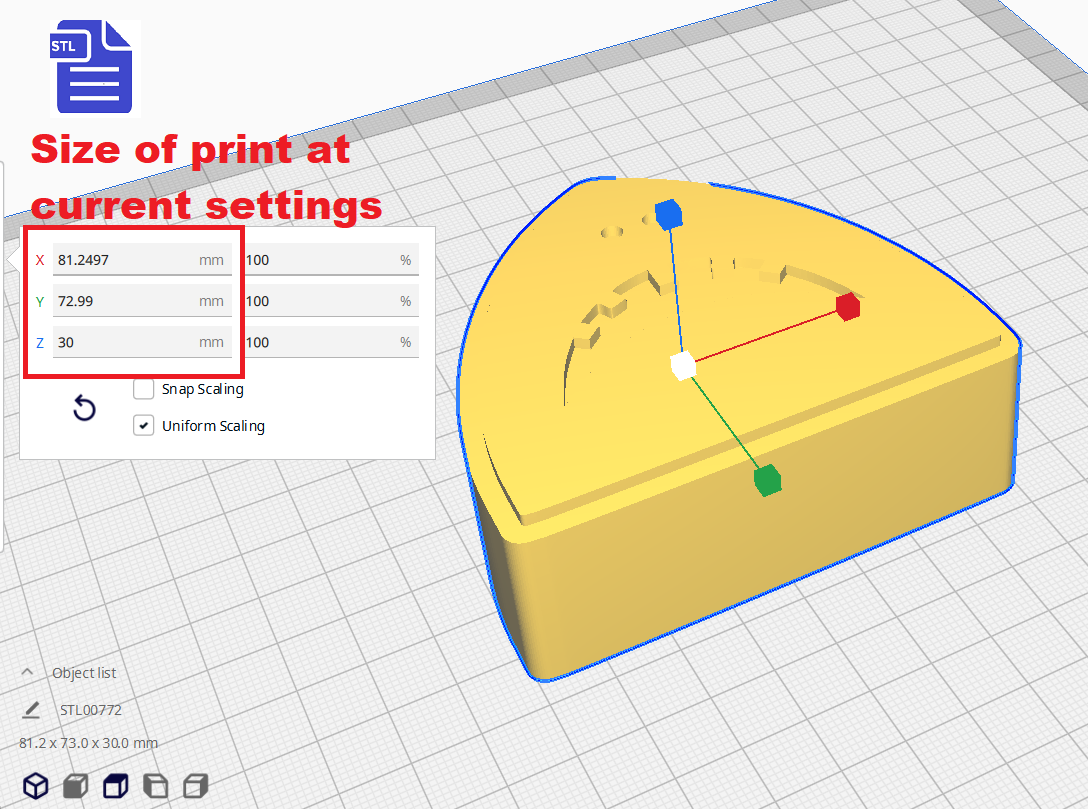Uncheck the Uniform Scaling checkbox
Image resolution: width=1088 pixels, height=809 pixels.
[x=144, y=426]
